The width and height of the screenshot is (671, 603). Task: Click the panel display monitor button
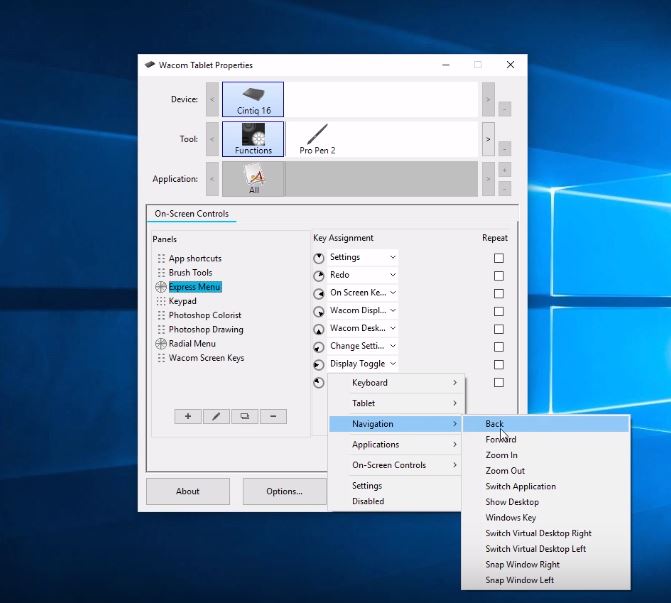[244, 416]
